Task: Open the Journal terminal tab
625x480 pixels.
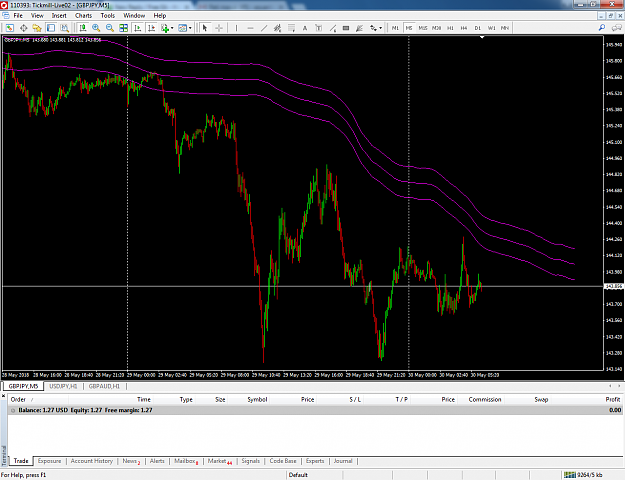Action: tap(343, 461)
